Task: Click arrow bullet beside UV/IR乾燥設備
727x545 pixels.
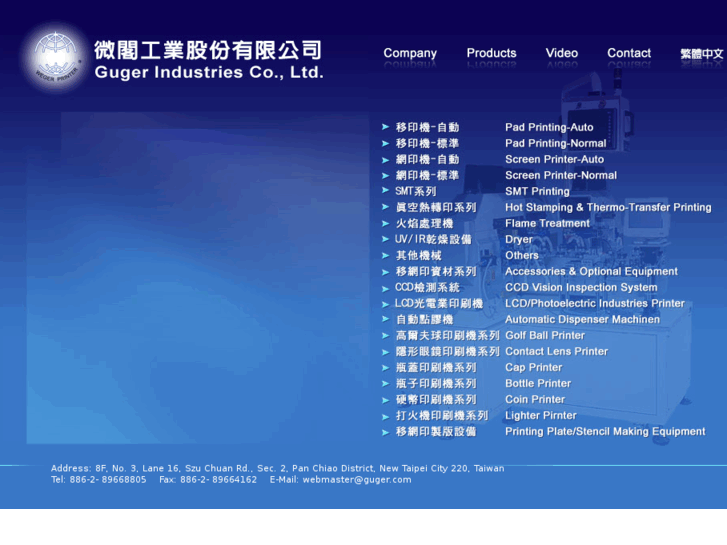Action: click(x=385, y=239)
